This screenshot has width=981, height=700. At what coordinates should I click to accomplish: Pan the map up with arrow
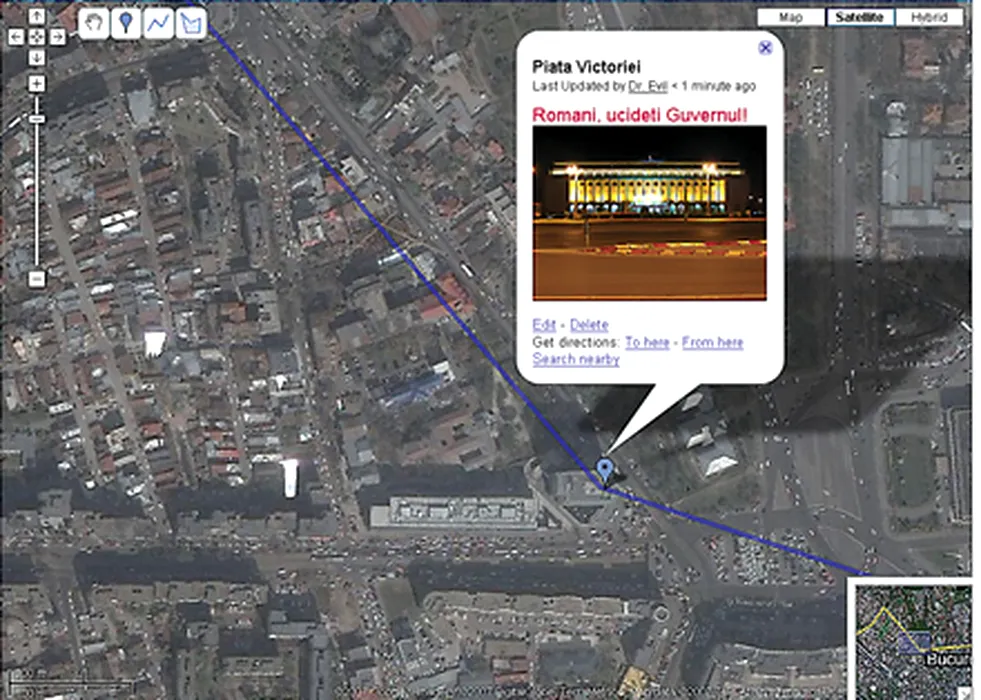[37, 16]
